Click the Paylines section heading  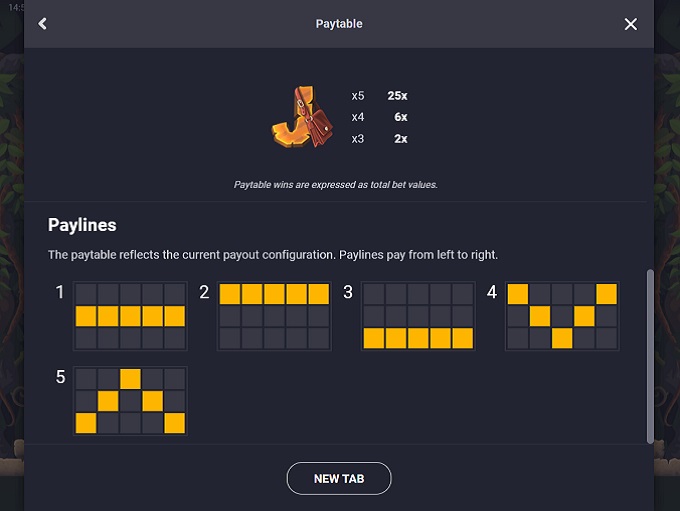pyautogui.click(x=82, y=225)
